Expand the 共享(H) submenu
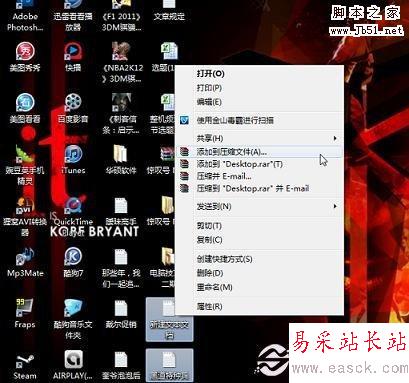 [259, 138]
